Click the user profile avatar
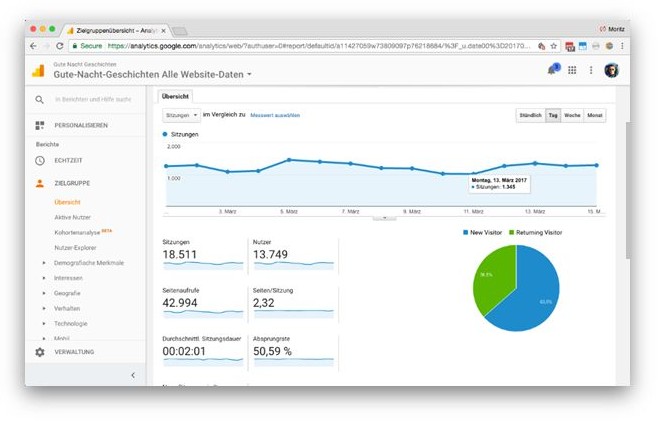The image size is (658, 421). point(611,70)
